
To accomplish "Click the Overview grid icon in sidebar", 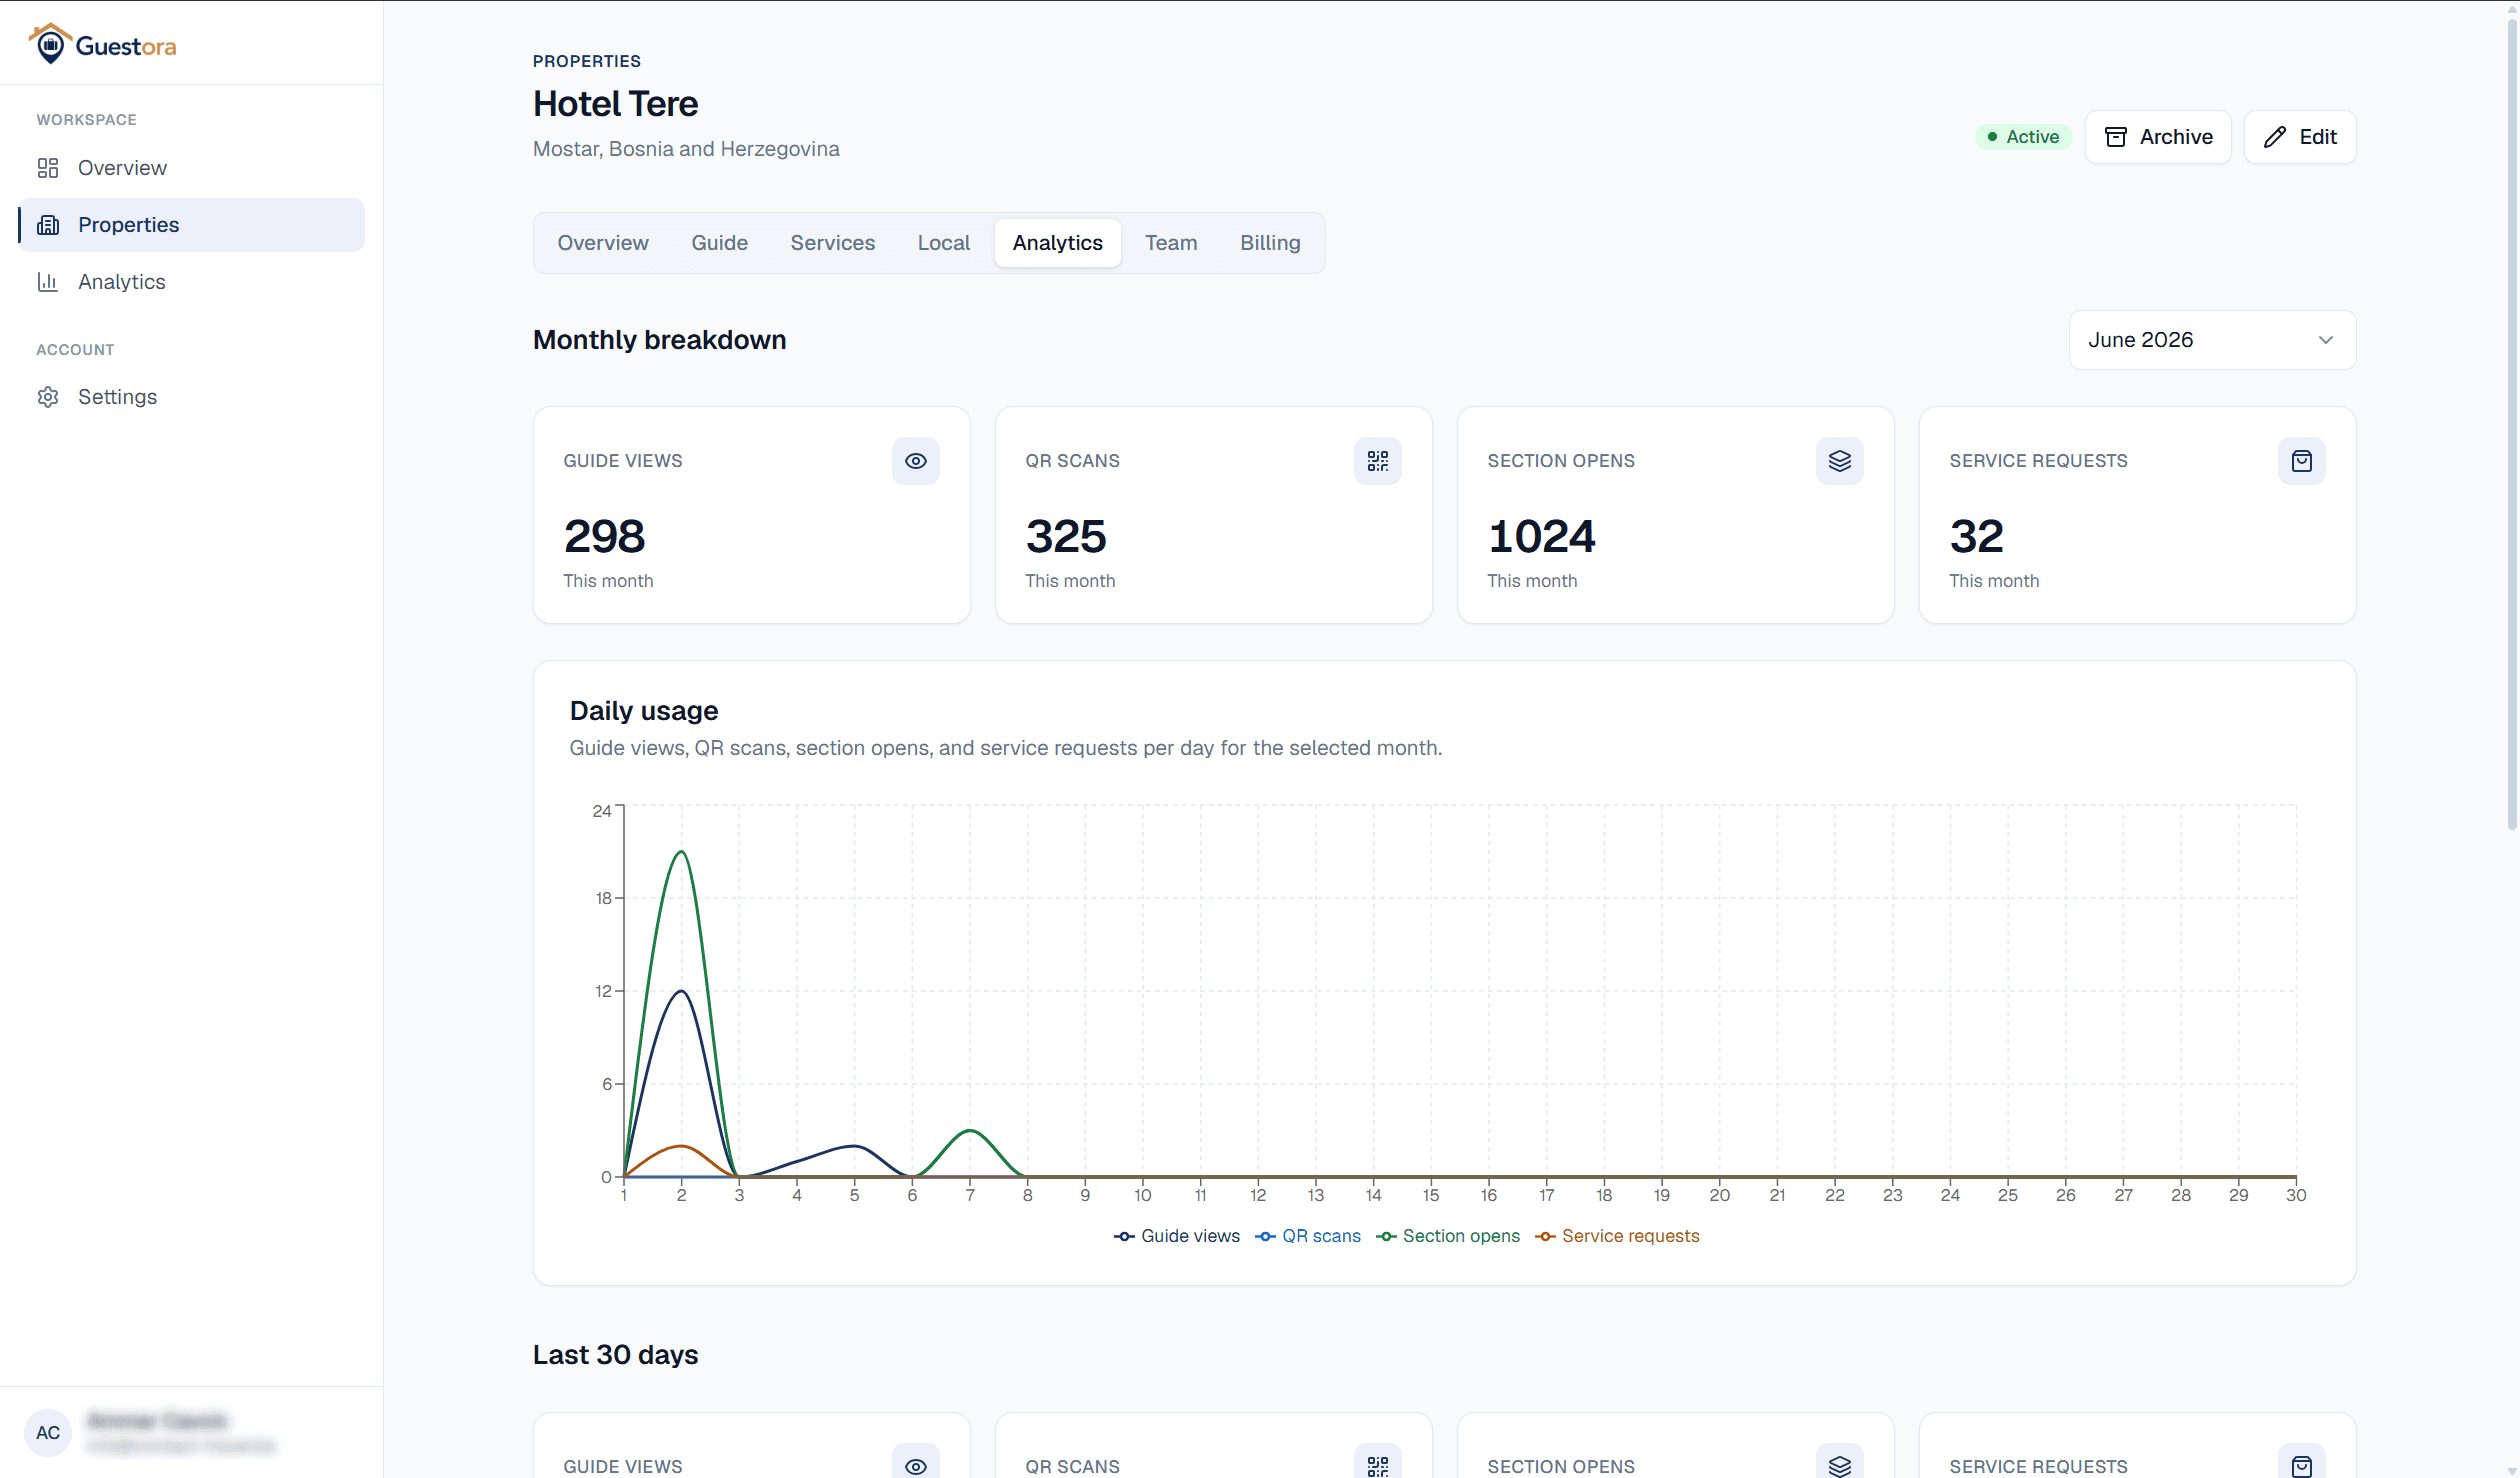I will click(x=48, y=168).
